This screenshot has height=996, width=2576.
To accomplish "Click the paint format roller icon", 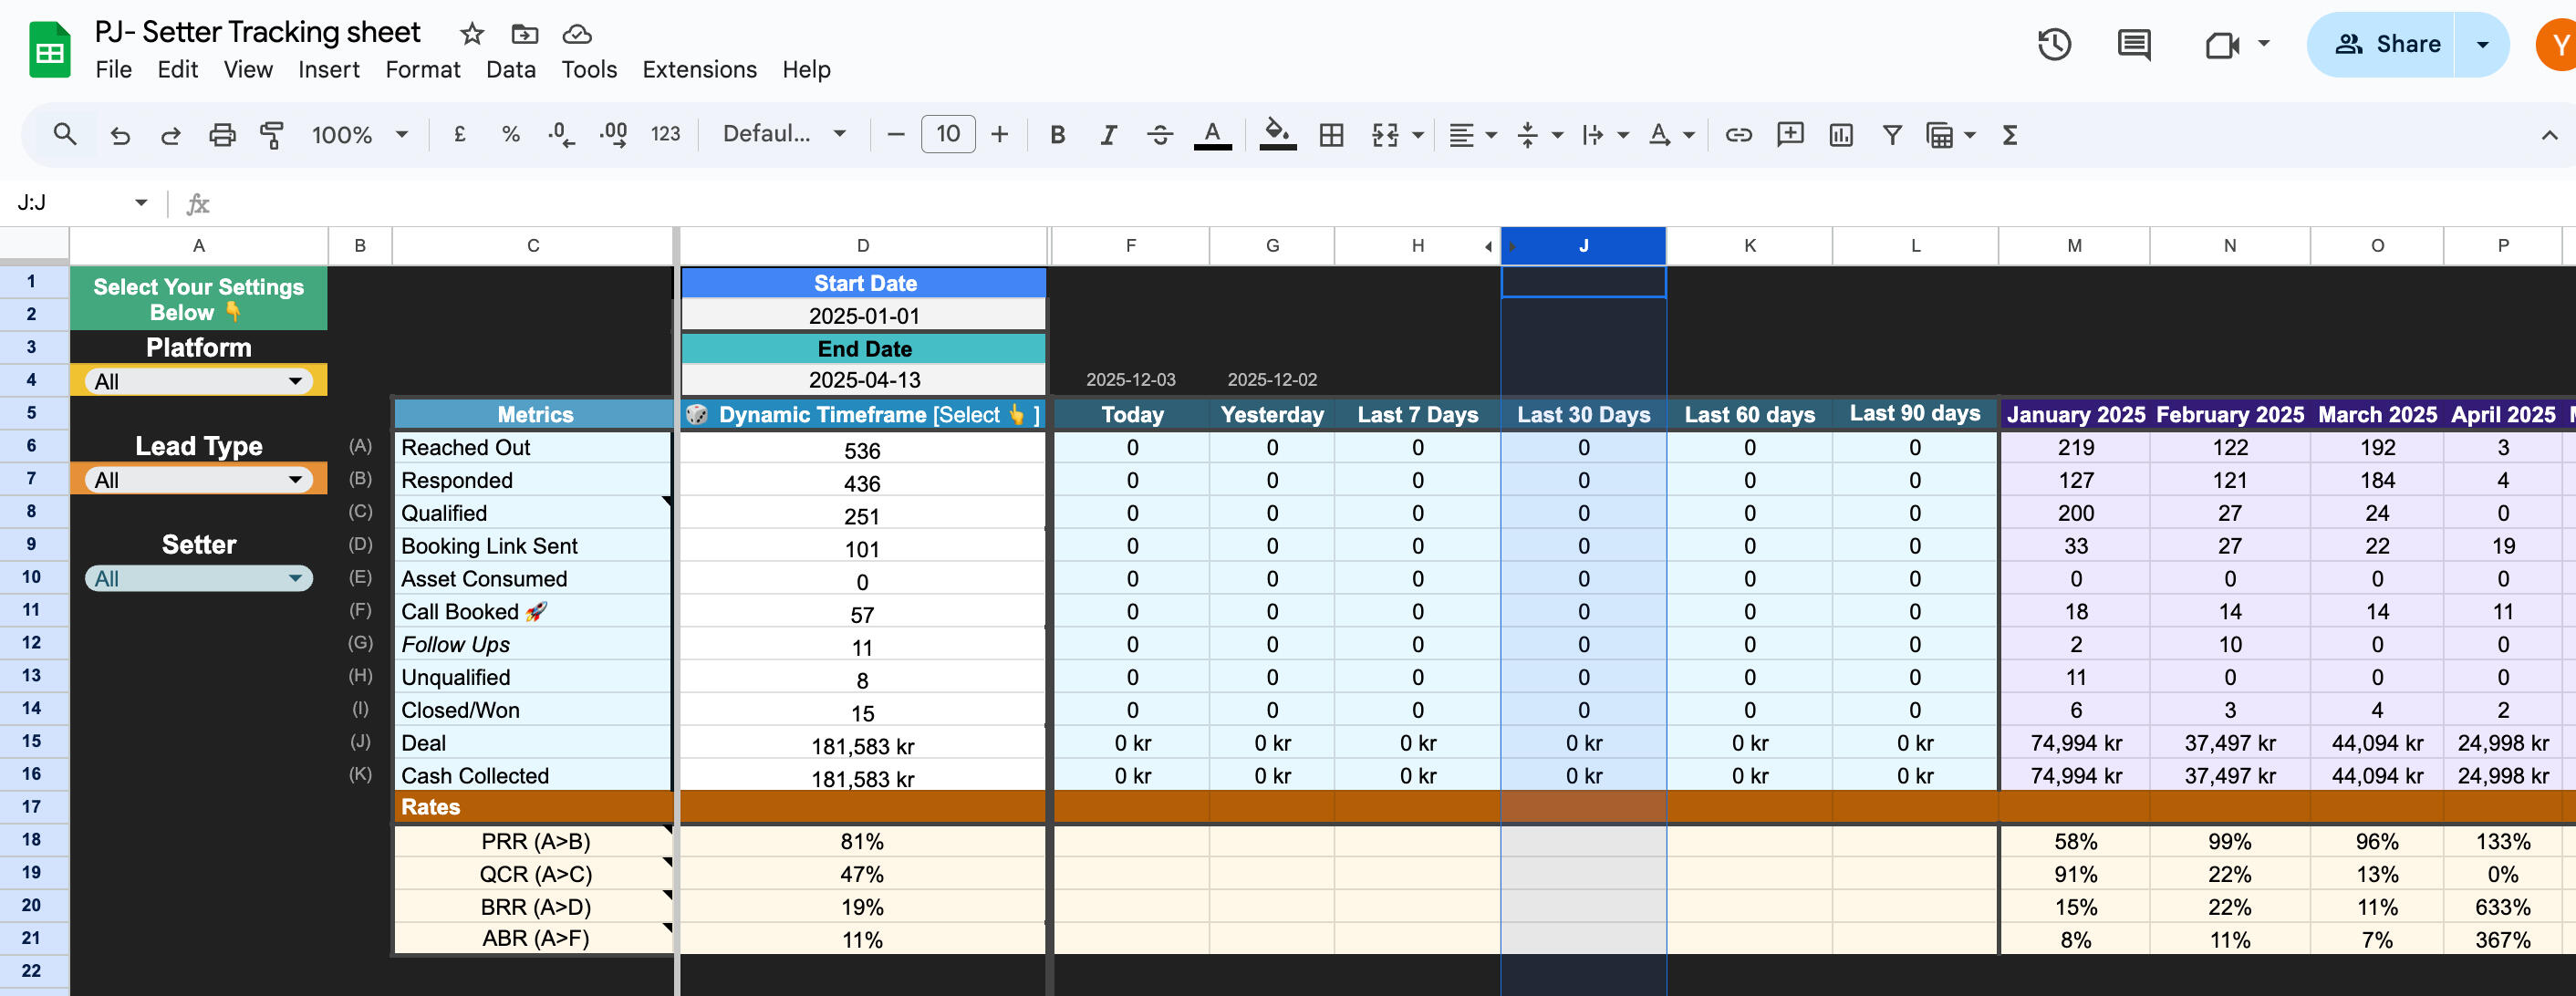I will [271, 135].
